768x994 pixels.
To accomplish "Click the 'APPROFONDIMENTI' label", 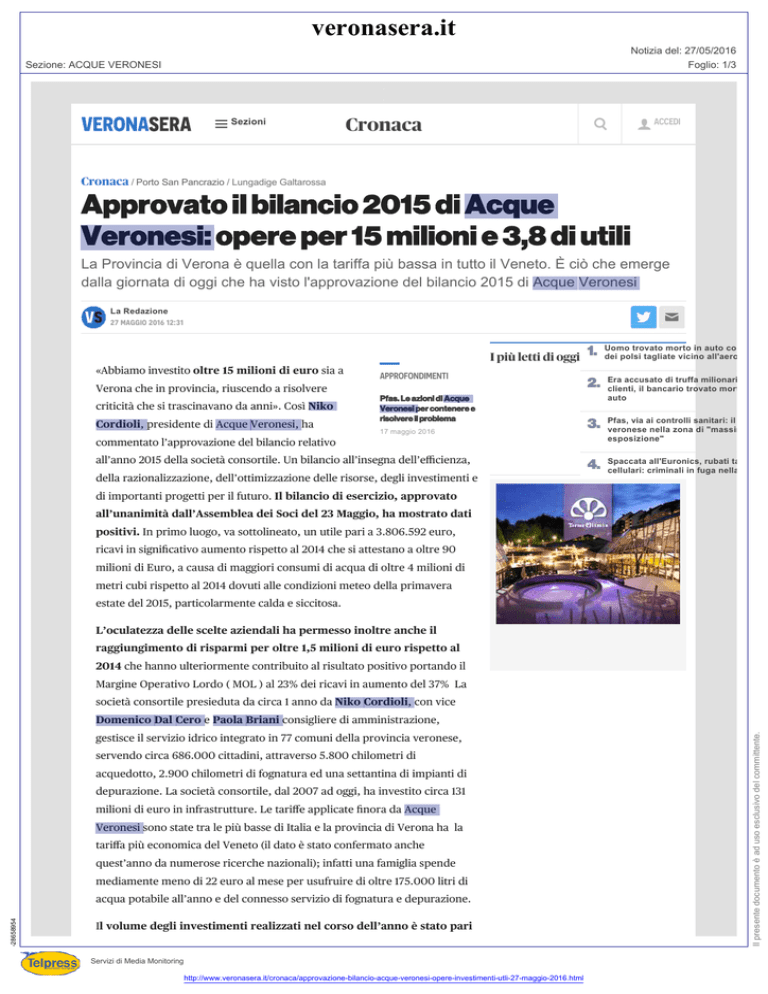I will click(413, 376).
